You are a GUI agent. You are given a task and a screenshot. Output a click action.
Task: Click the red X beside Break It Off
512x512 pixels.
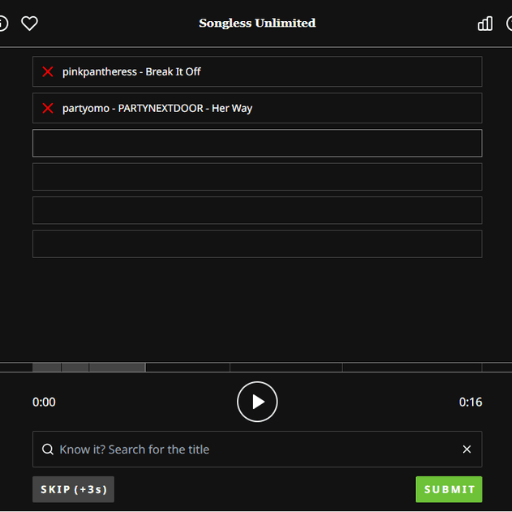[48, 72]
